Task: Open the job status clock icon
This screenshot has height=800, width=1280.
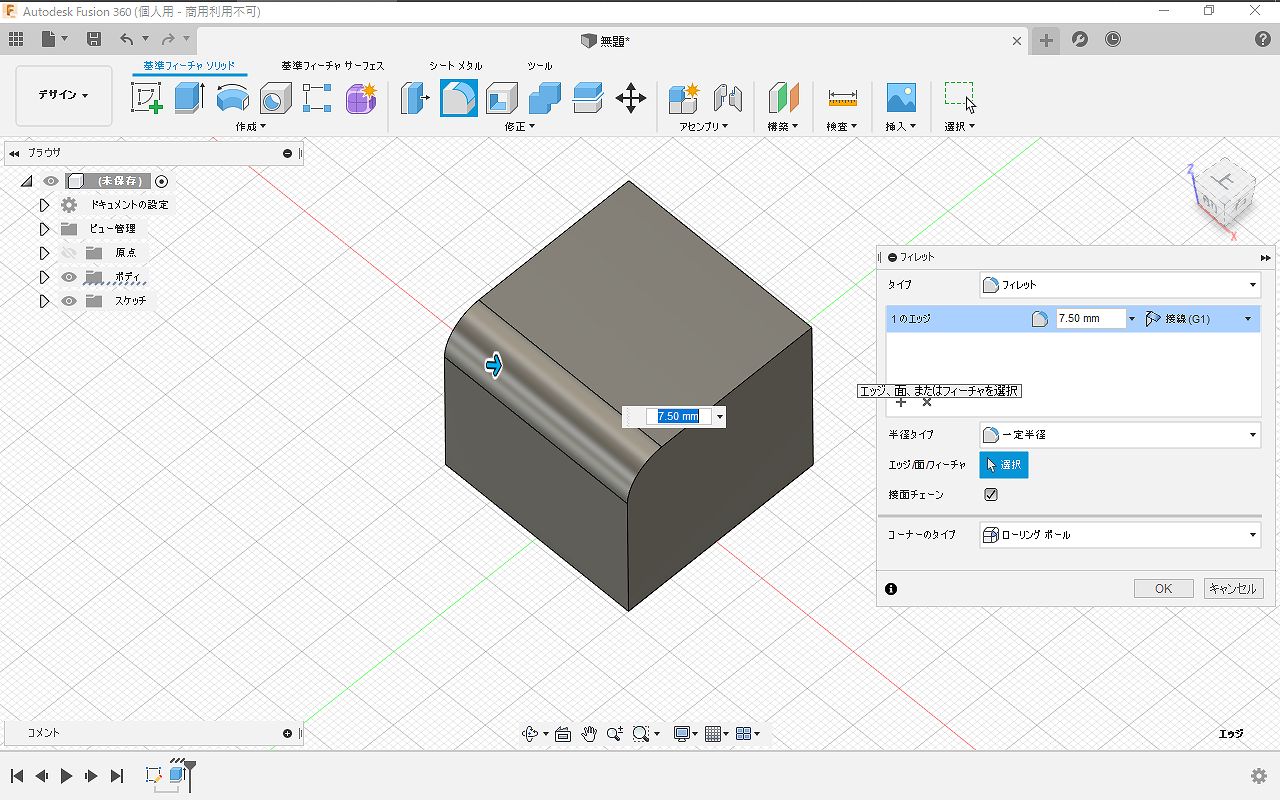Action: point(1113,40)
